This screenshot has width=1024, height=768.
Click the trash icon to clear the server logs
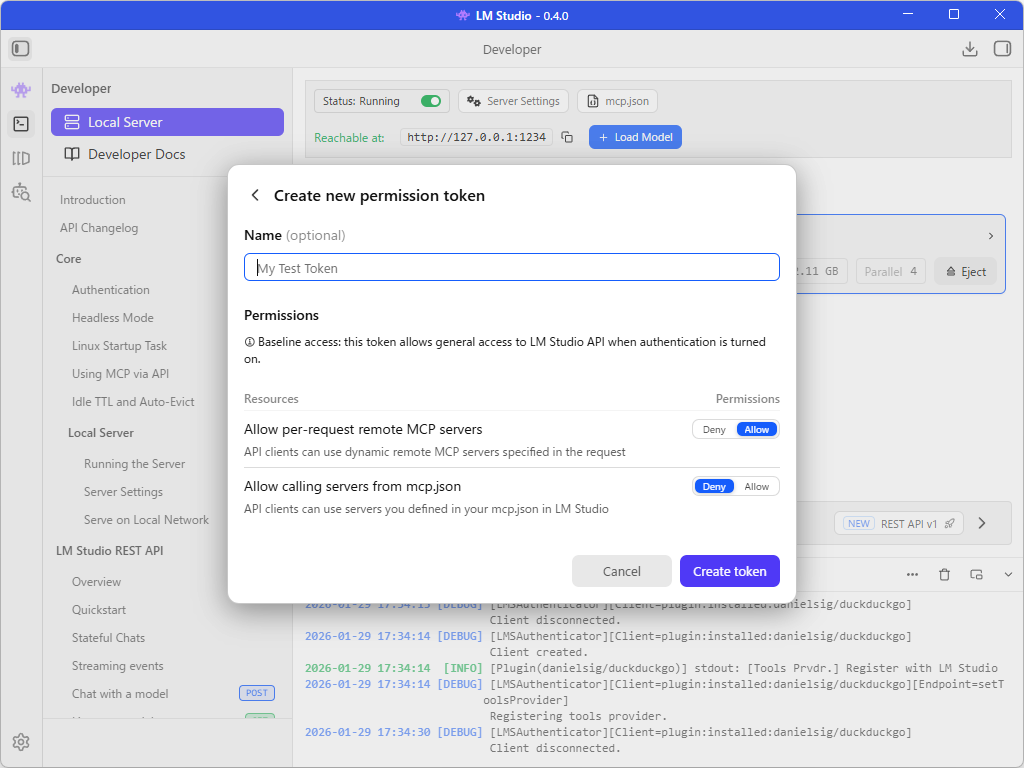point(944,575)
